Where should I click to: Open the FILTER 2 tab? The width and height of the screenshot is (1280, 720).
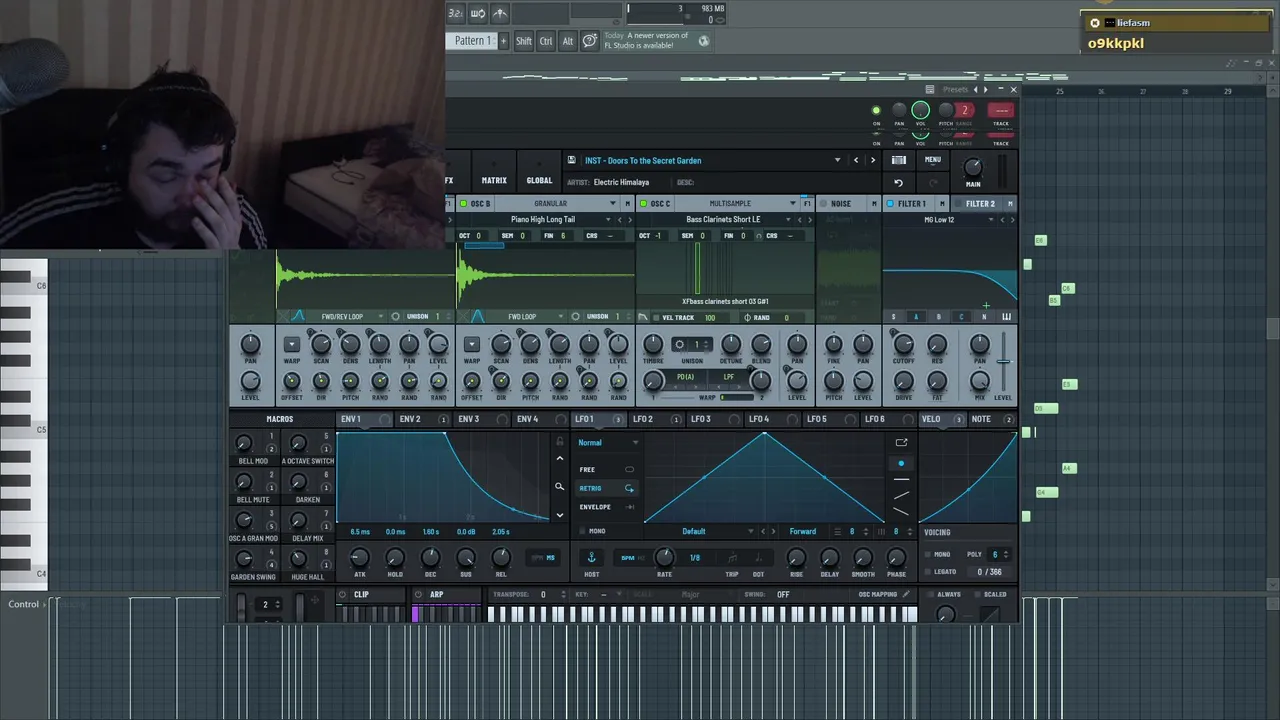tap(980, 204)
